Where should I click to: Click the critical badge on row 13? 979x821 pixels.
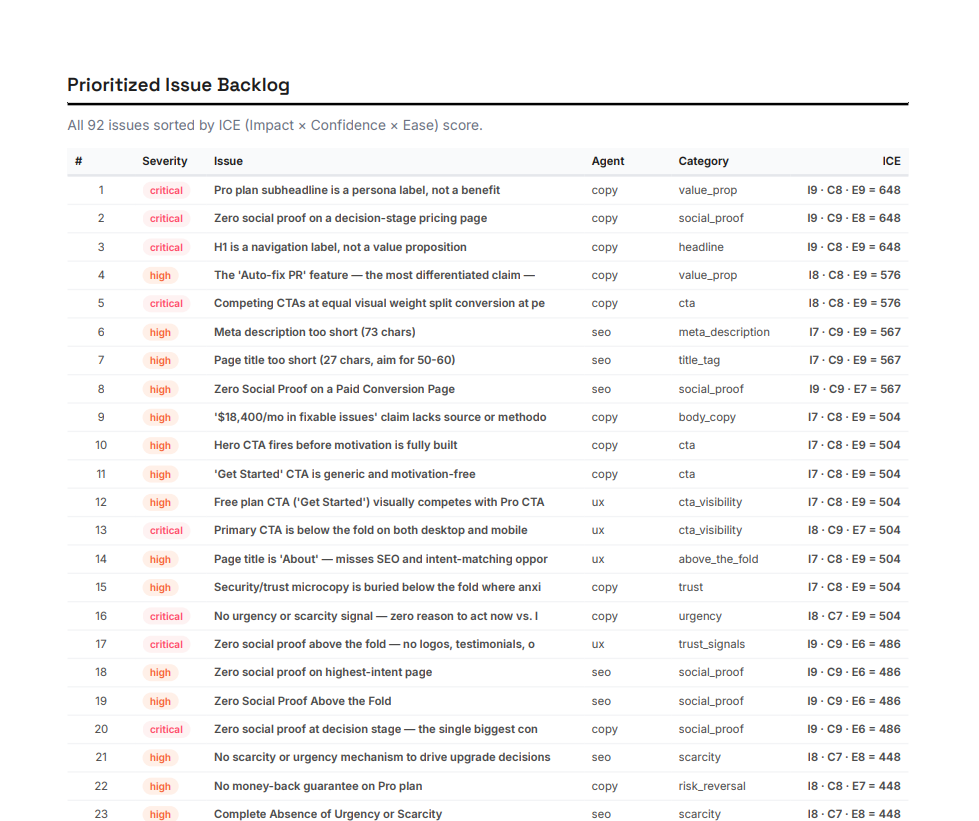pos(165,530)
